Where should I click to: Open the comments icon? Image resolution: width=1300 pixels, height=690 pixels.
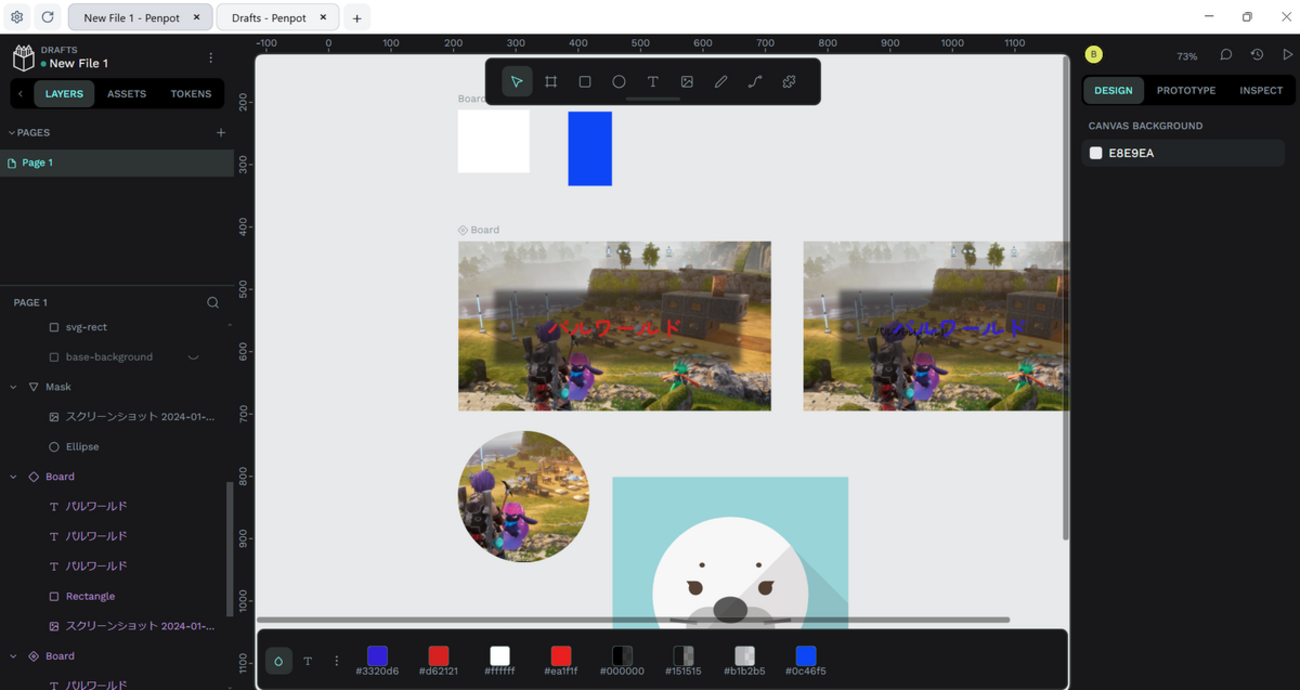click(x=1226, y=55)
